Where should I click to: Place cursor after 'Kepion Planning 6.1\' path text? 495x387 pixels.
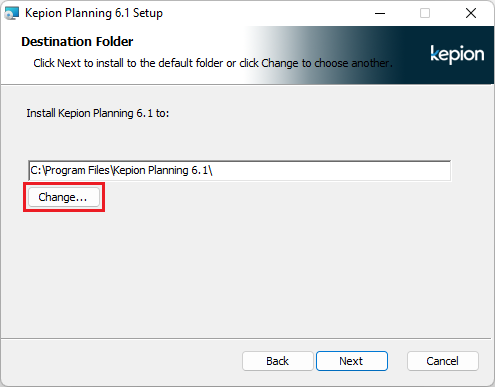pyautogui.click(x=213, y=170)
